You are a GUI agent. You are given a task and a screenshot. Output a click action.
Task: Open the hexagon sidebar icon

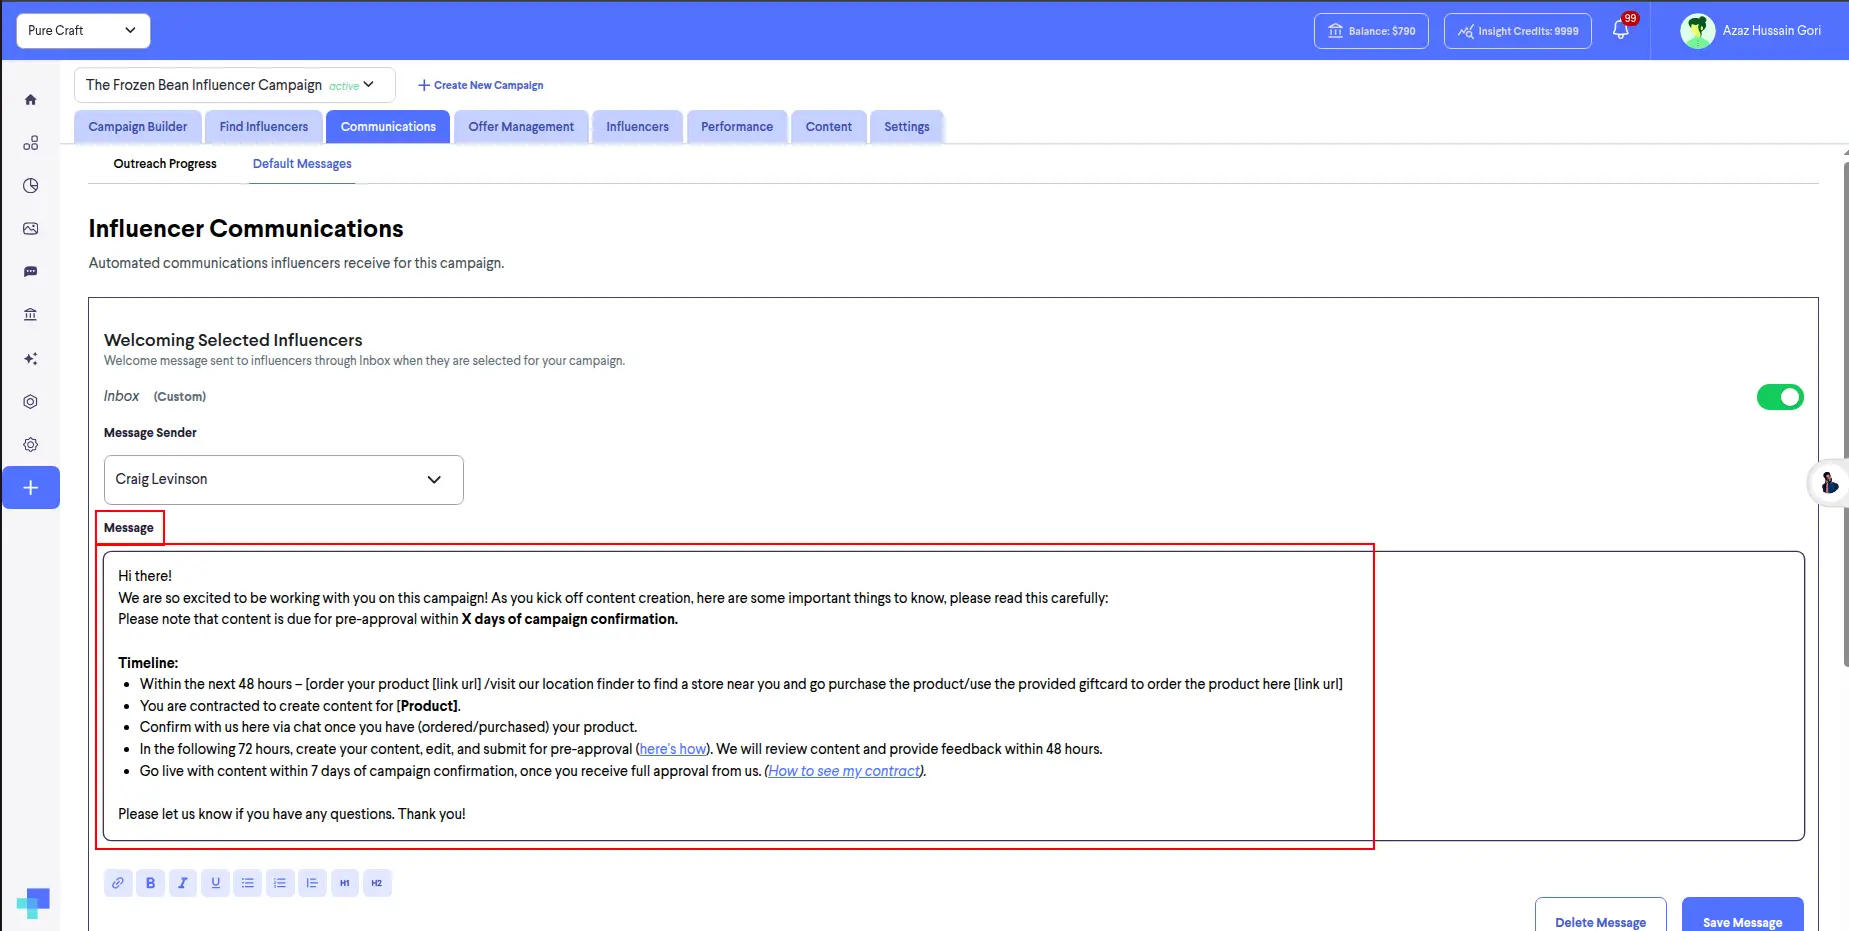coord(30,401)
